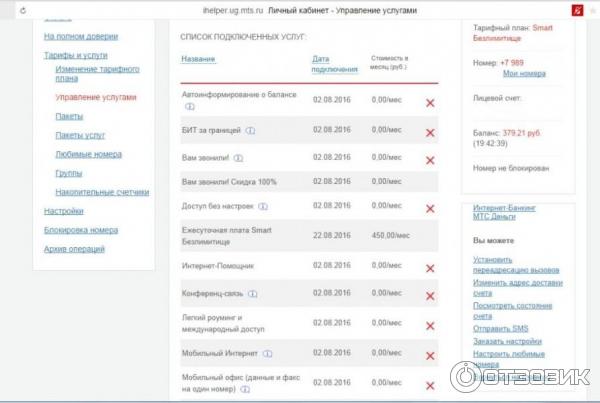Remove Автоинформирование о балансе service with red X

pyautogui.click(x=430, y=103)
